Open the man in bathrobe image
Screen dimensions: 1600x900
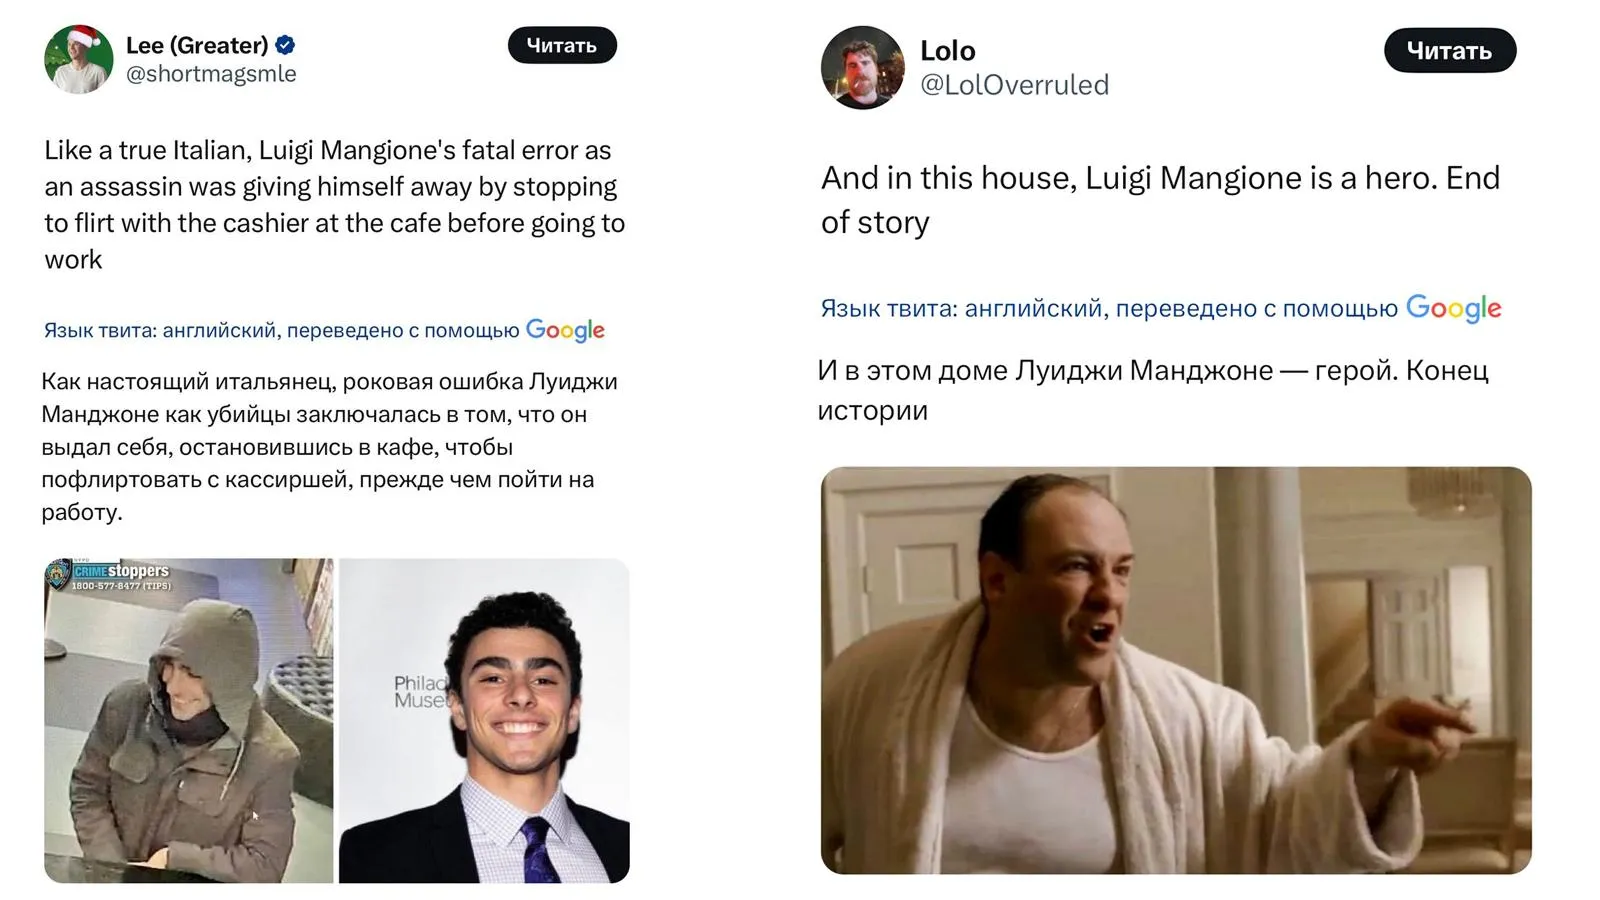(x=1176, y=670)
